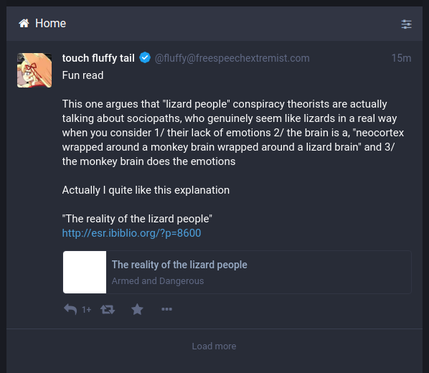429x373 pixels.
Task: Click Load more
Action: coord(214,346)
